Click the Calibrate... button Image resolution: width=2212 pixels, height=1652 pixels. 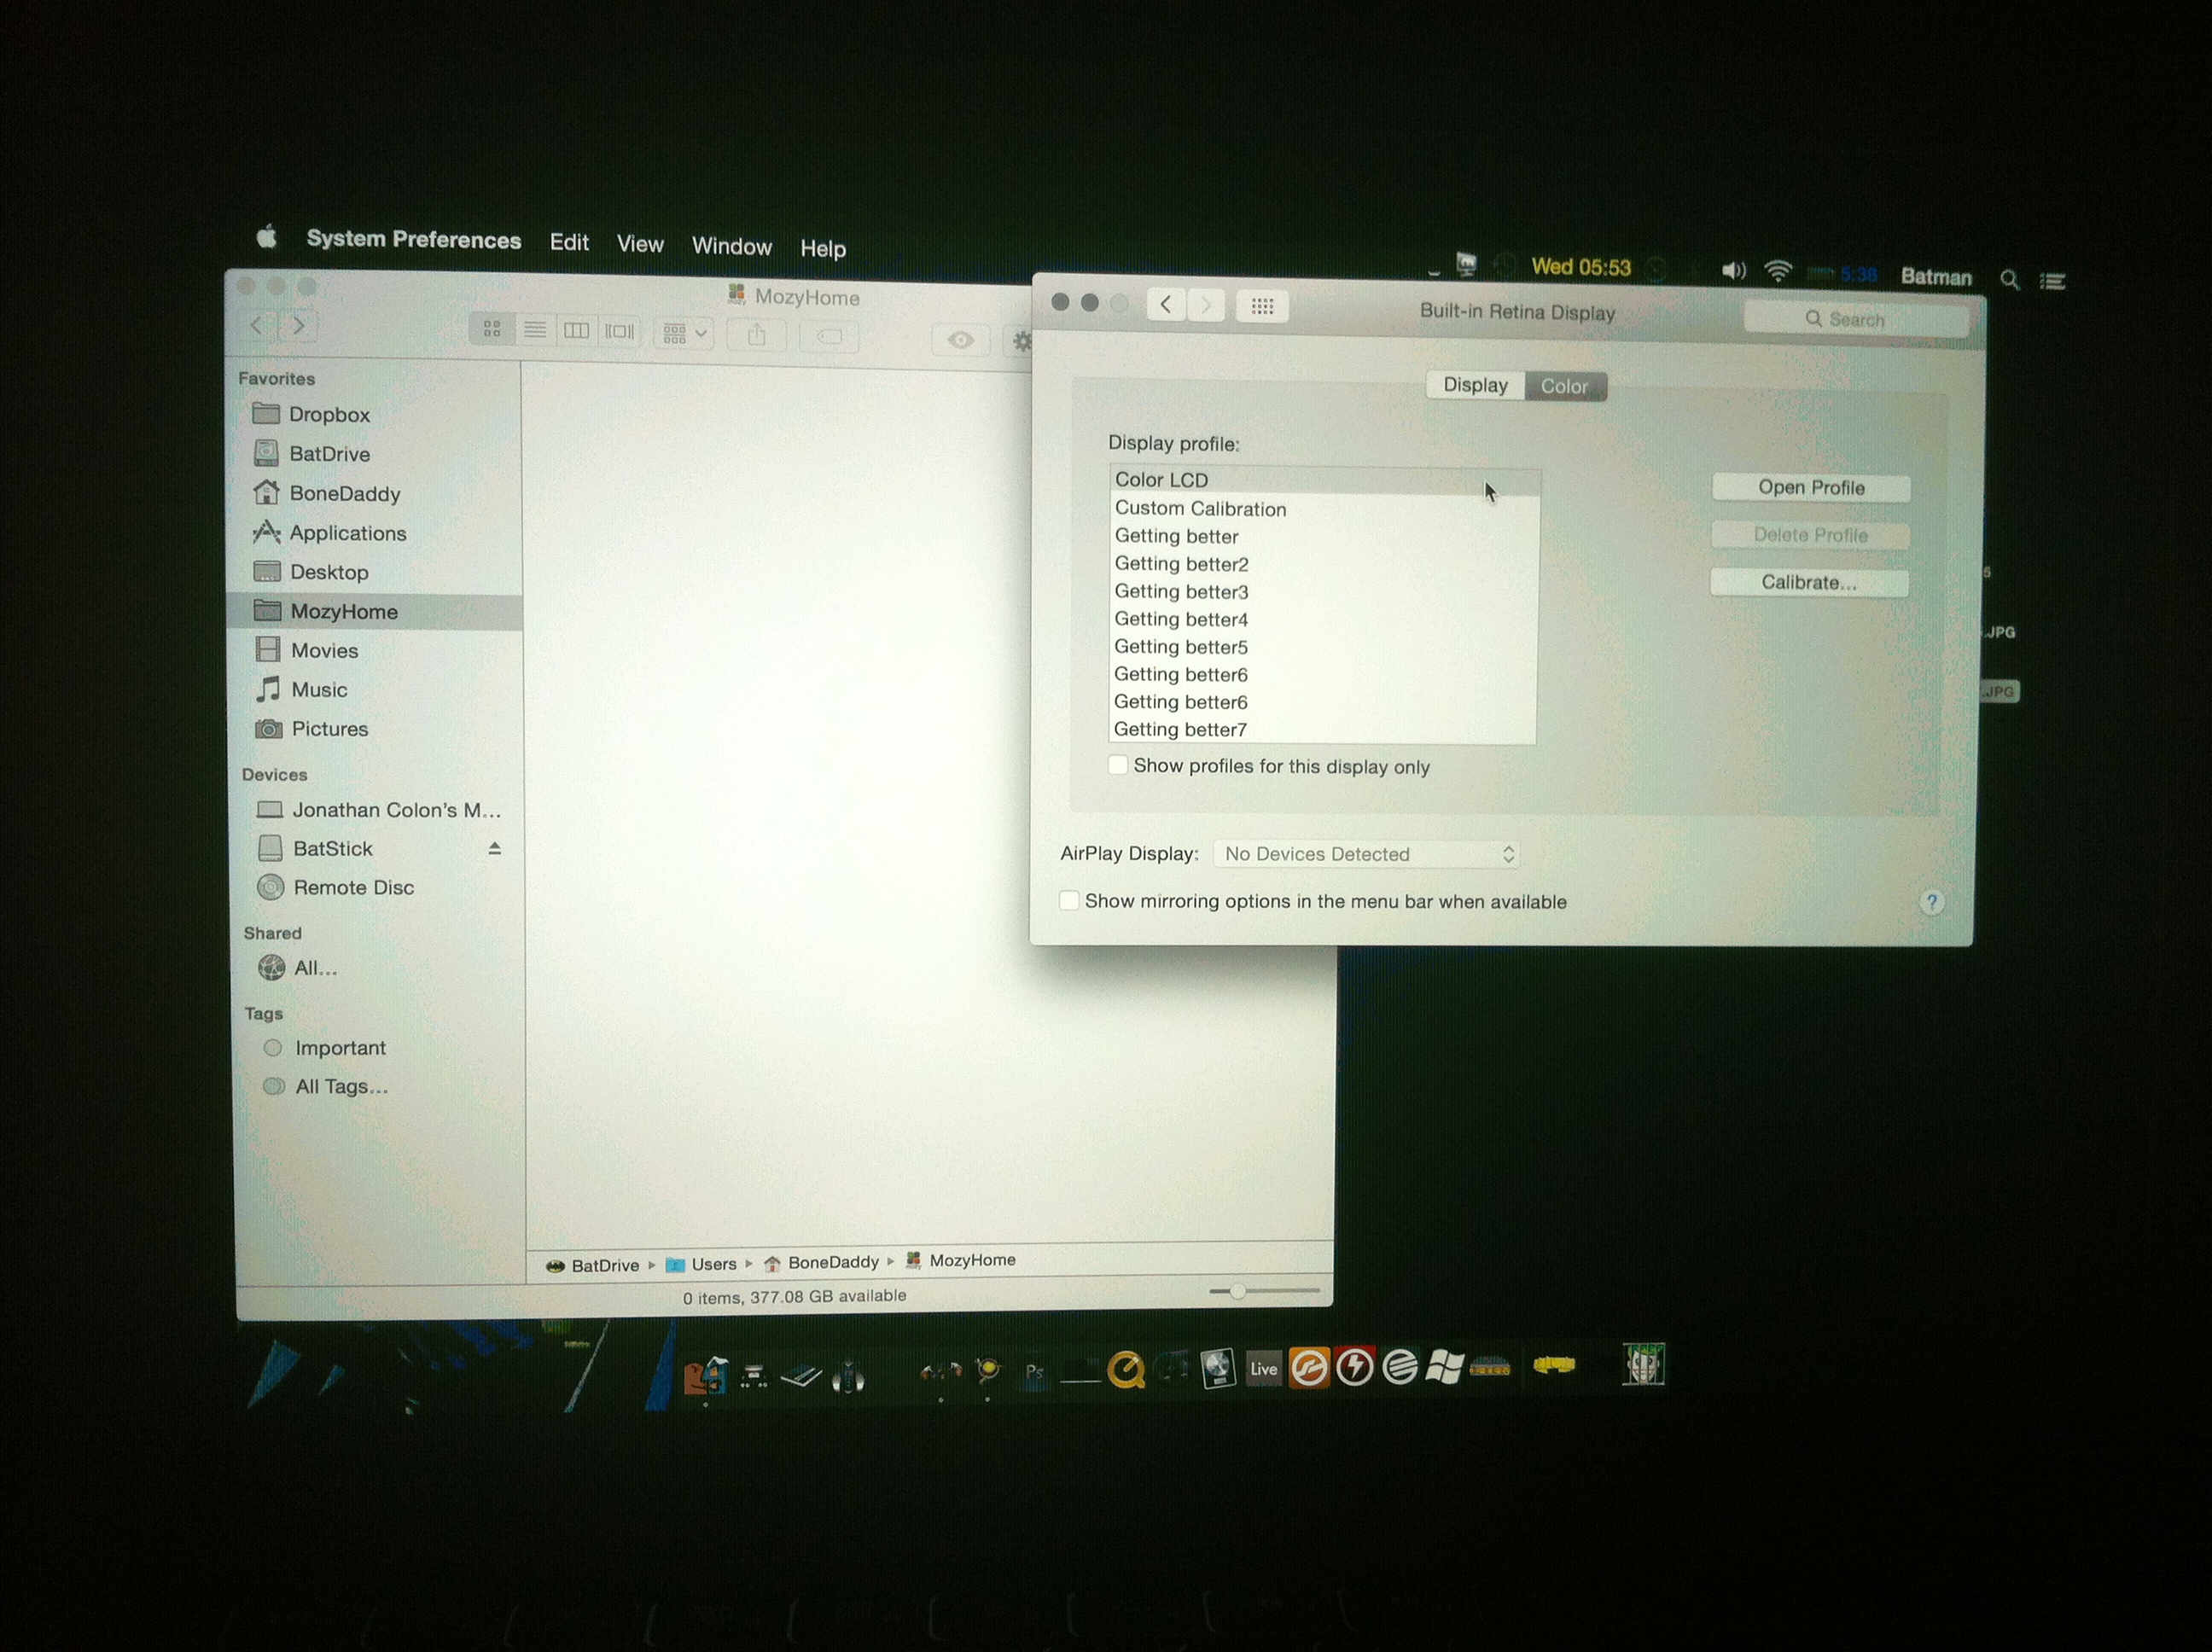[1808, 583]
